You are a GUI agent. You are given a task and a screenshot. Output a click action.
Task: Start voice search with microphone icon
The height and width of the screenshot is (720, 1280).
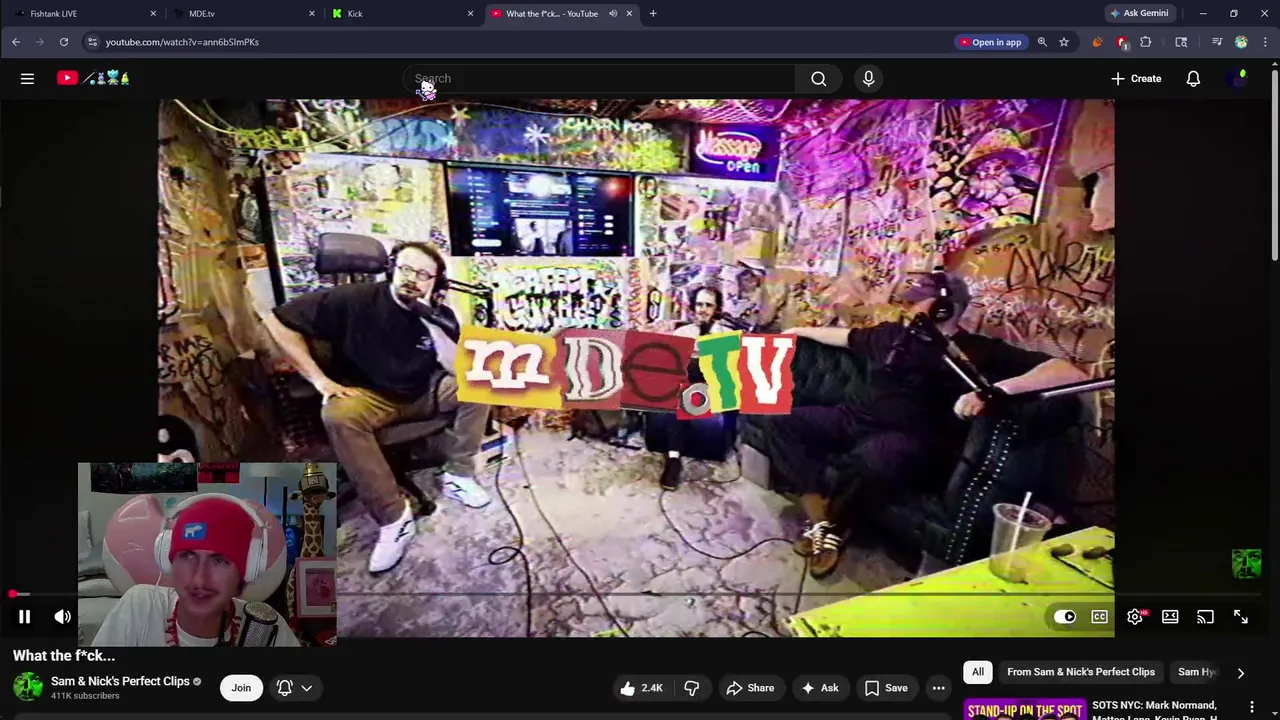[x=868, y=78]
